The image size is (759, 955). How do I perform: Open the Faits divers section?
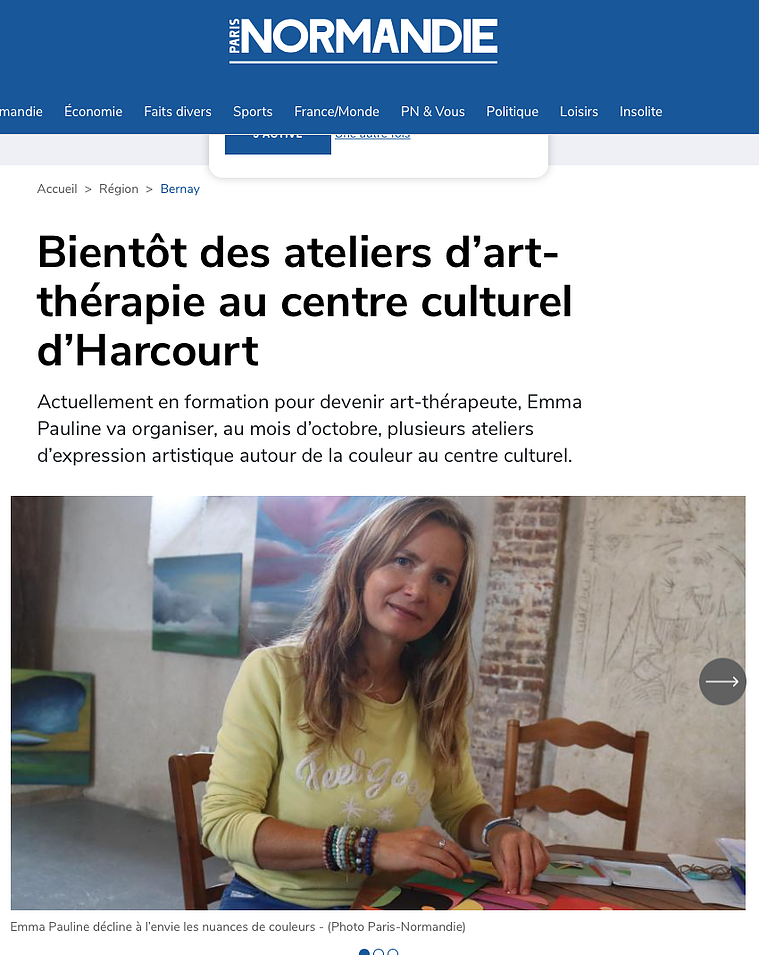tap(177, 111)
